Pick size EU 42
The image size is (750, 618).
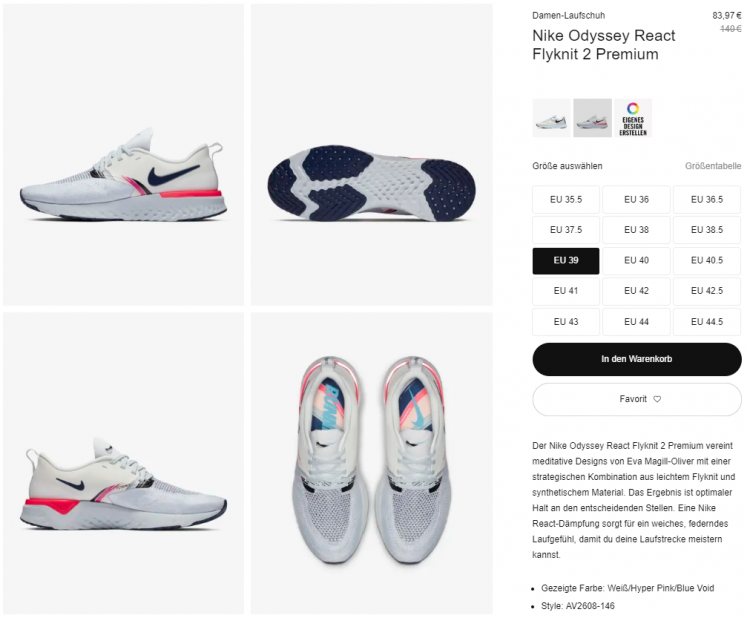coord(636,291)
